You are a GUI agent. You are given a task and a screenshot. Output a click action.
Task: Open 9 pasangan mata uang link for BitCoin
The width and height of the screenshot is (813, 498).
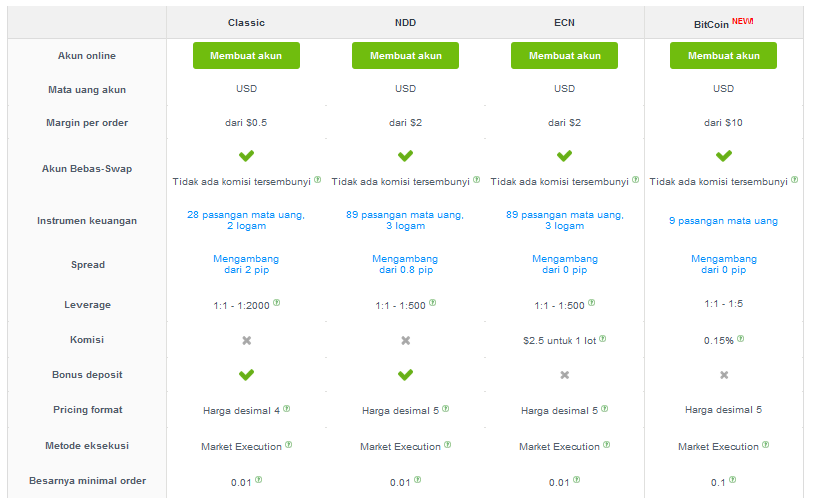click(723, 220)
